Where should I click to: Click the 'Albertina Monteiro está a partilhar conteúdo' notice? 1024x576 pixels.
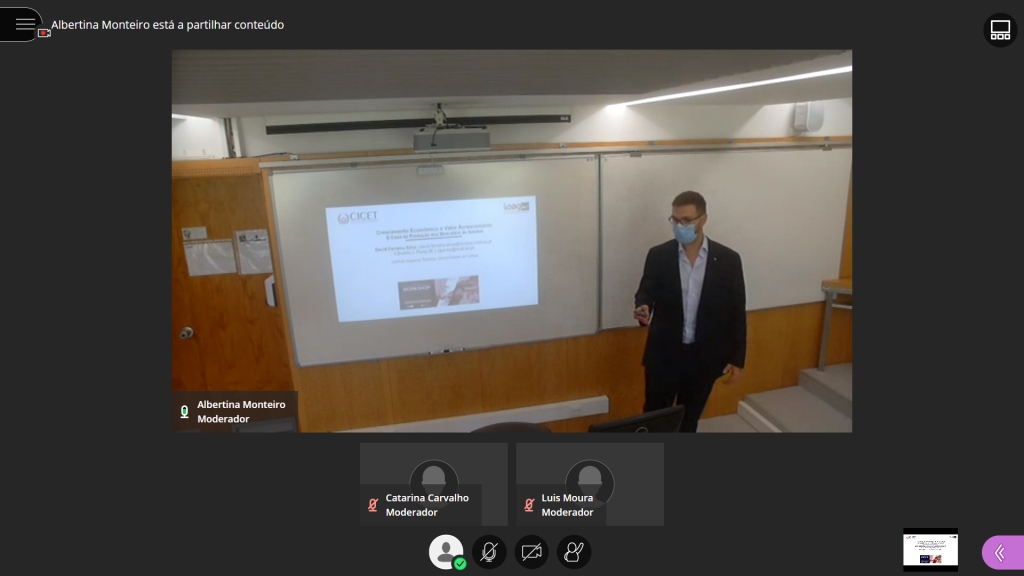tap(167, 25)
